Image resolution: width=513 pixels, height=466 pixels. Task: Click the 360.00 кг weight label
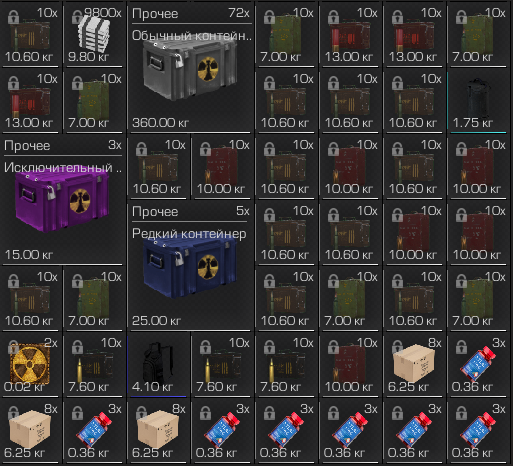pos(160,123)
